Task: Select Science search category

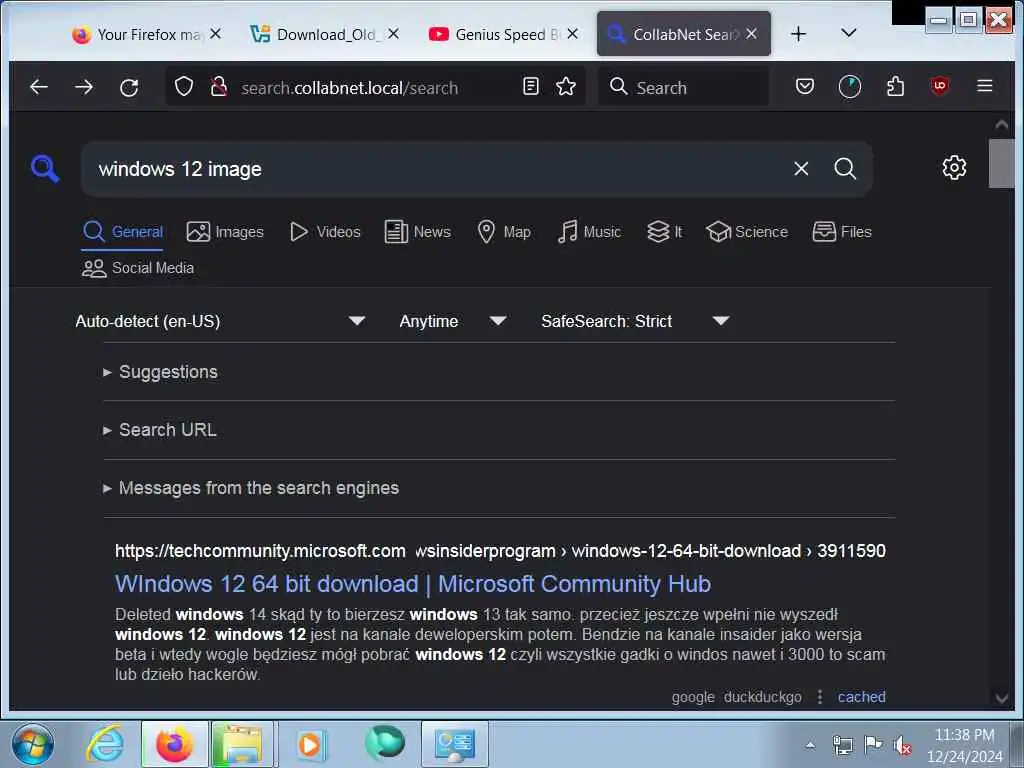Action: point(746,232)
